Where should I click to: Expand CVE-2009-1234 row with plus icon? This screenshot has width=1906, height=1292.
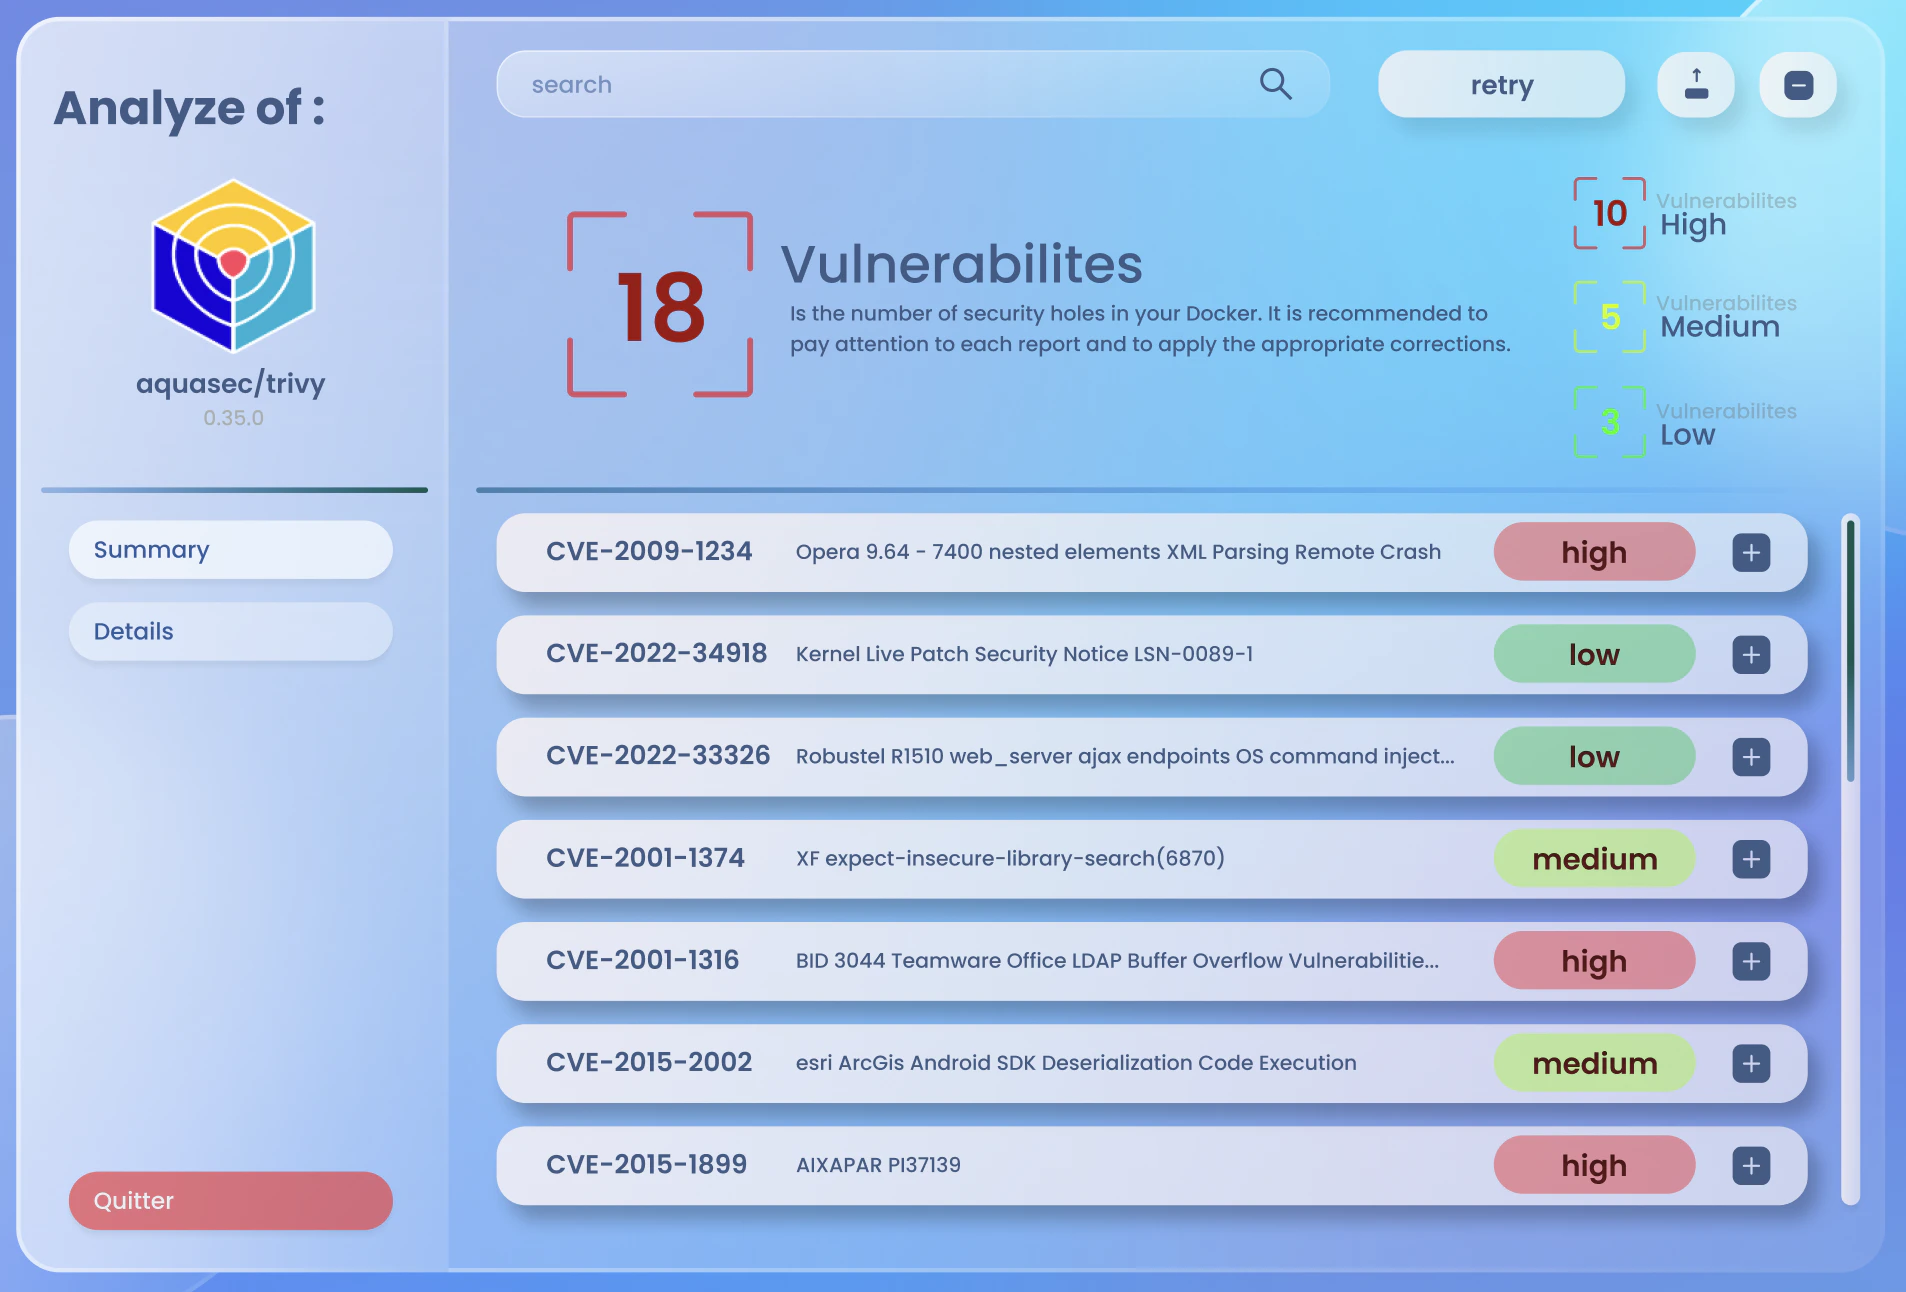(x=1751, y=553)
